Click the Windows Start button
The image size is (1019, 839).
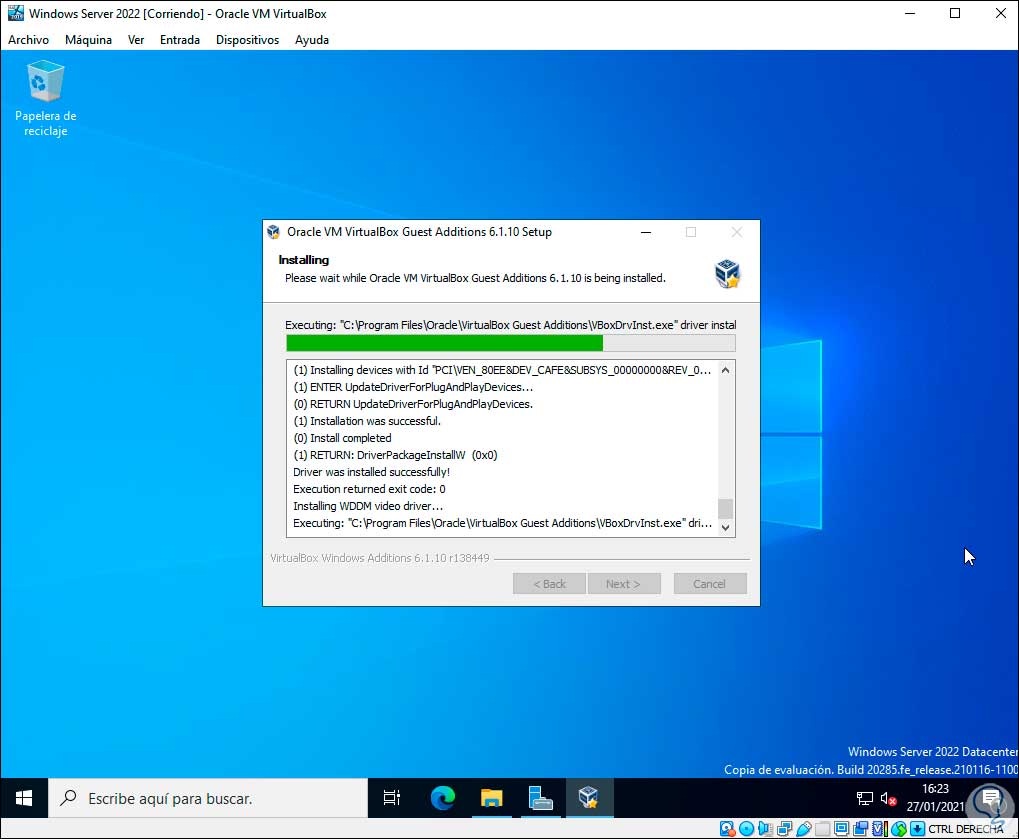click(x=24, y=798)
